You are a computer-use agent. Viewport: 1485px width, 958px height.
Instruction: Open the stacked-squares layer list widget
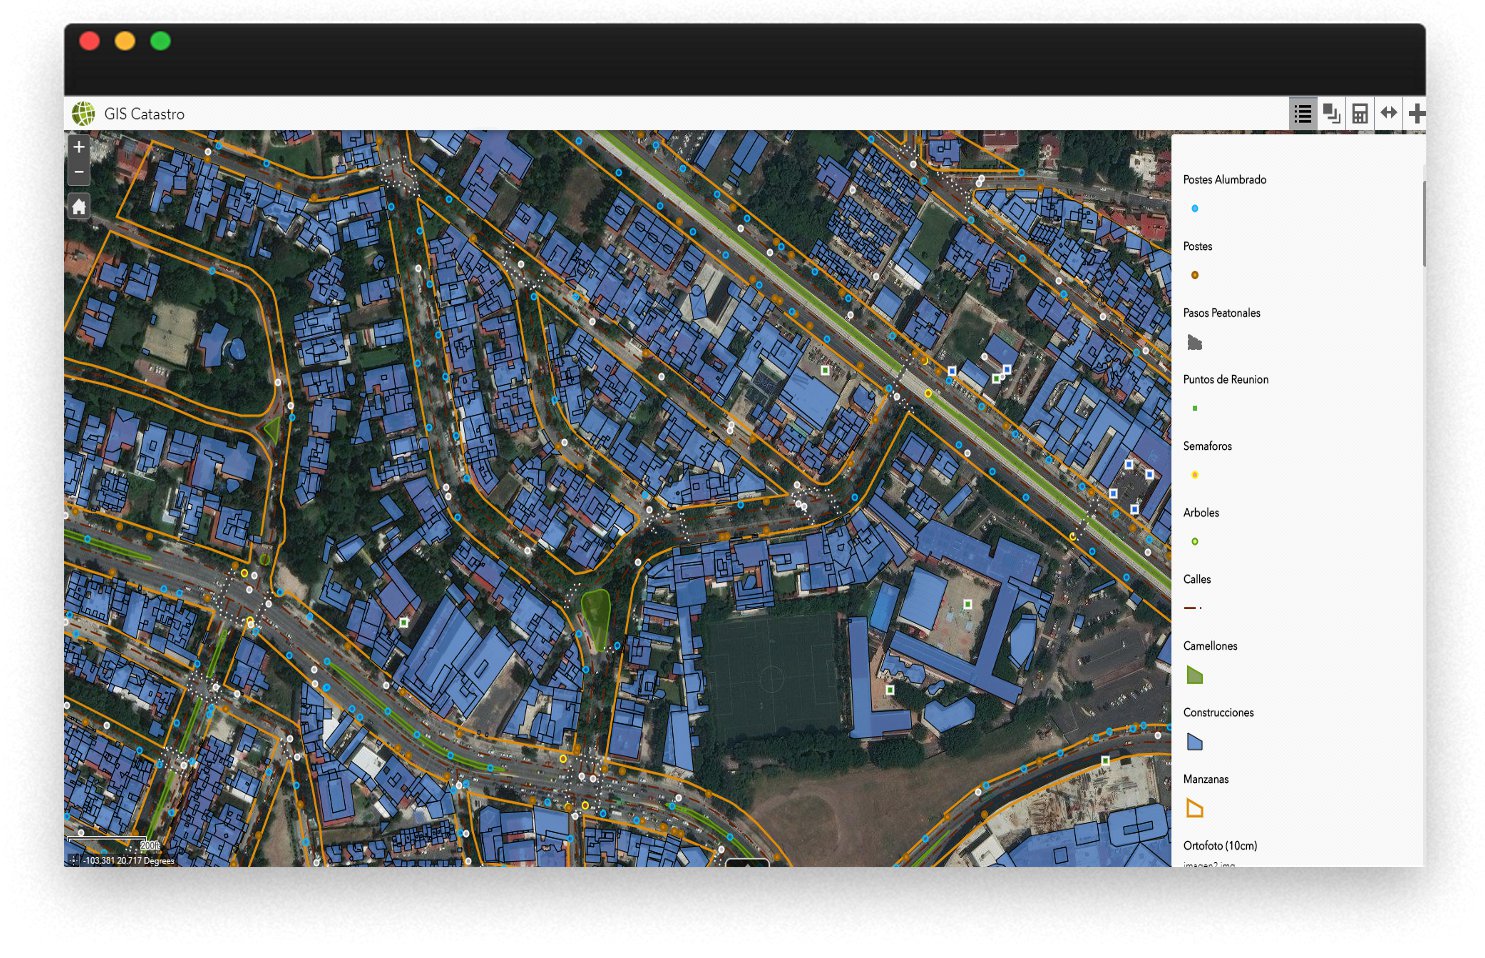tap(1331, 114)
